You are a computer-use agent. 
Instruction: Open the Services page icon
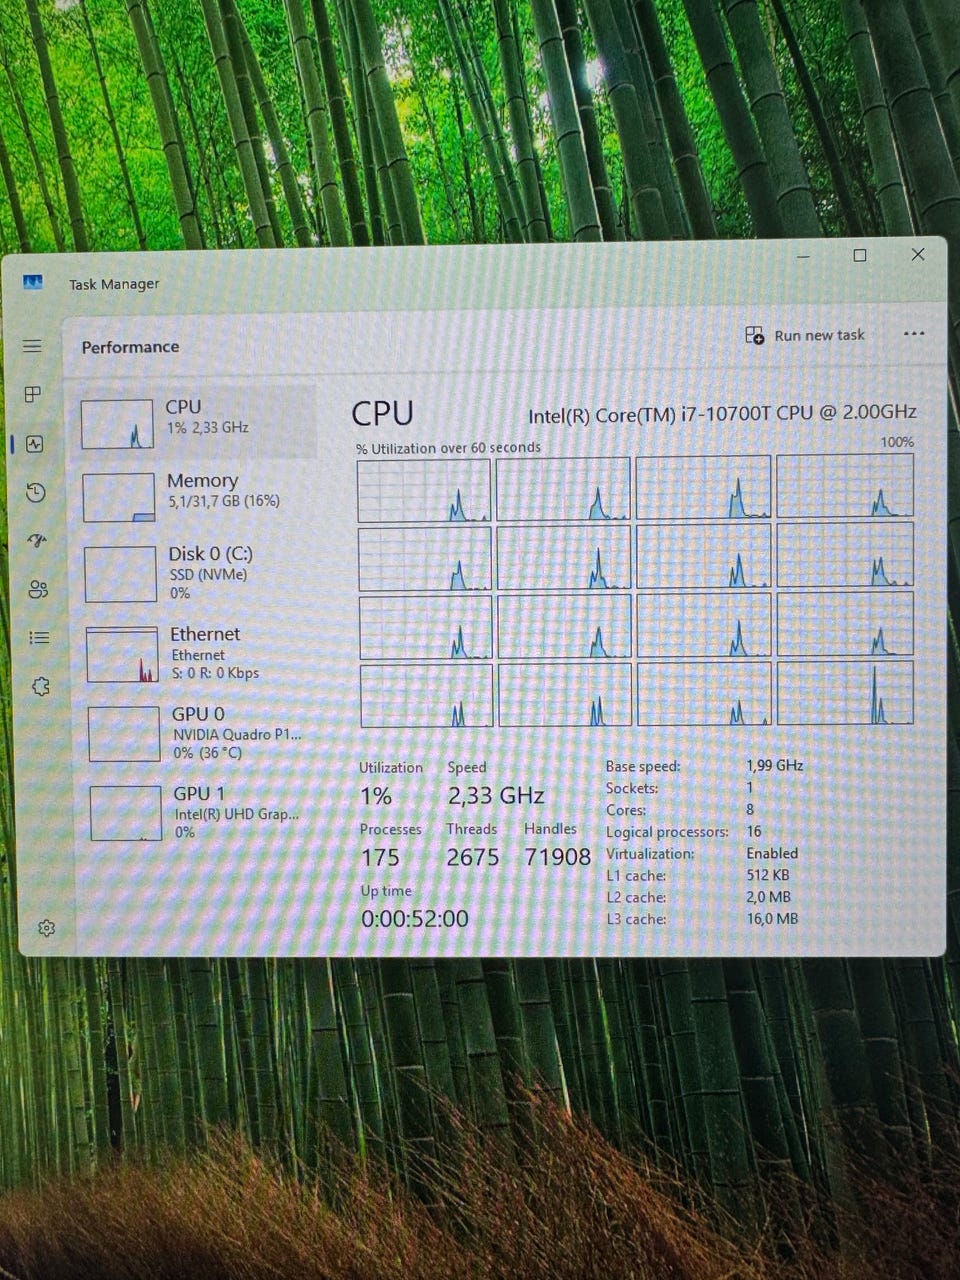point(40,687)
